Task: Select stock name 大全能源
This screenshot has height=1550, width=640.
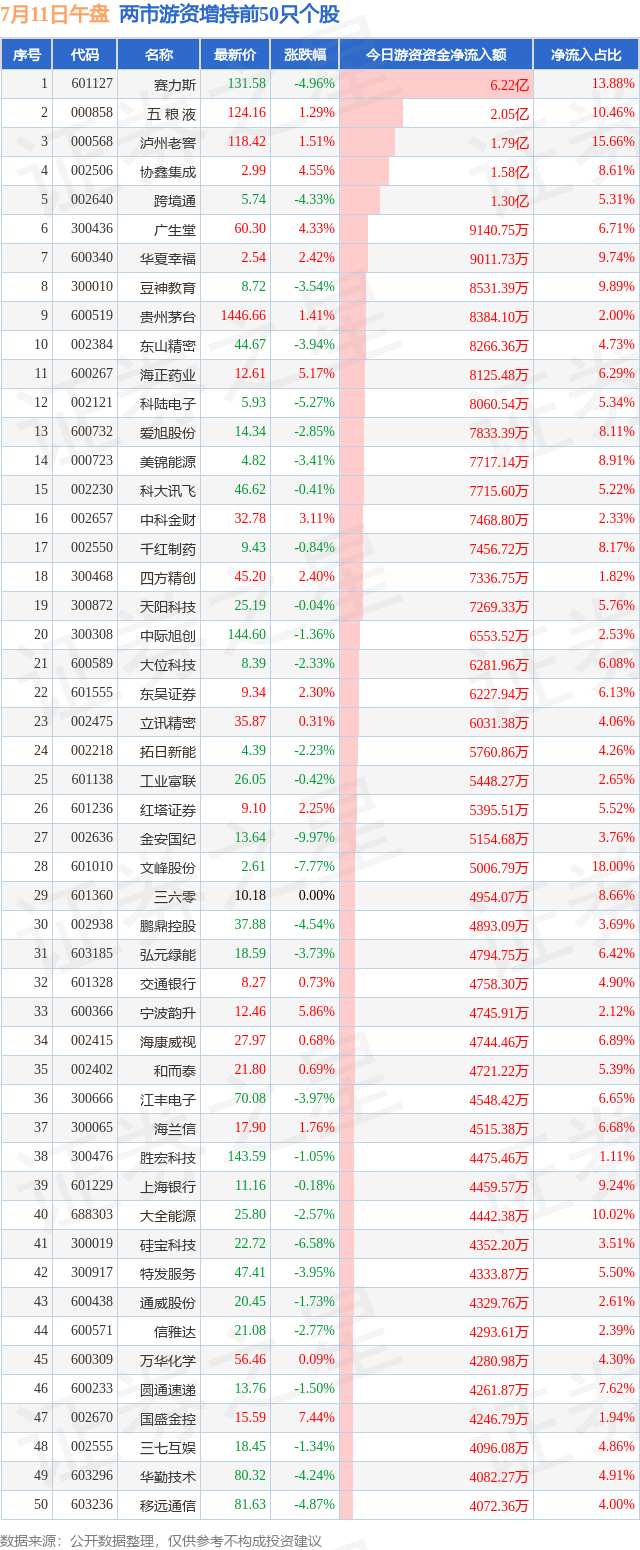Action: pyautogui.click(x=168, y=1216)
